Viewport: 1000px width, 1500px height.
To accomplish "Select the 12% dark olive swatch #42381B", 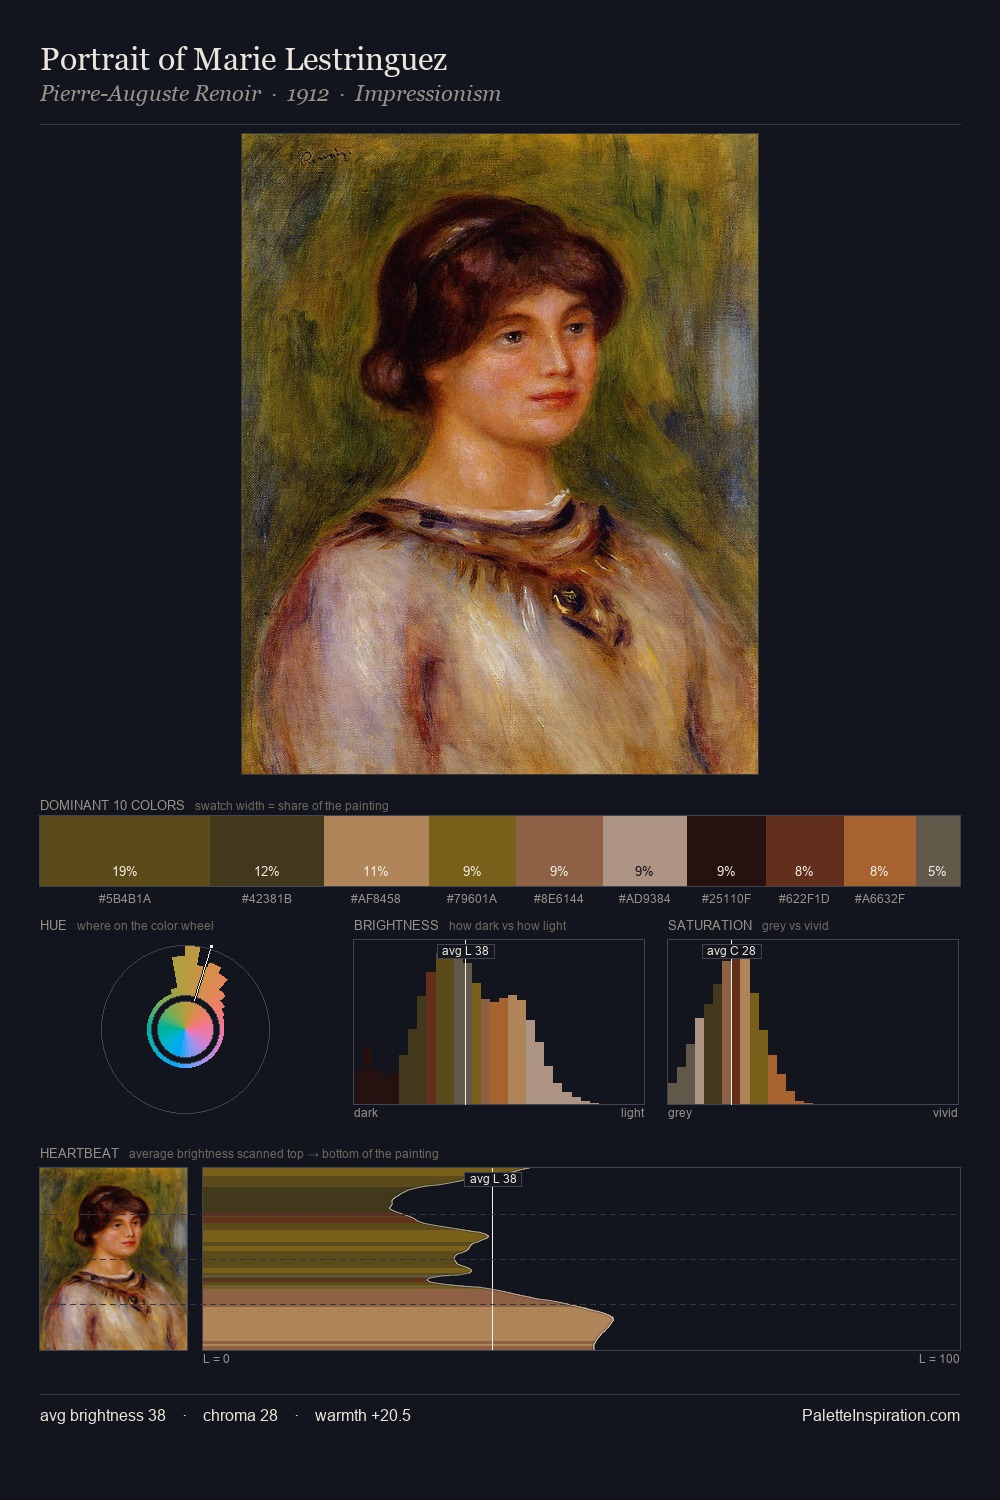I will pyautogui.click(x=267, y=851).
